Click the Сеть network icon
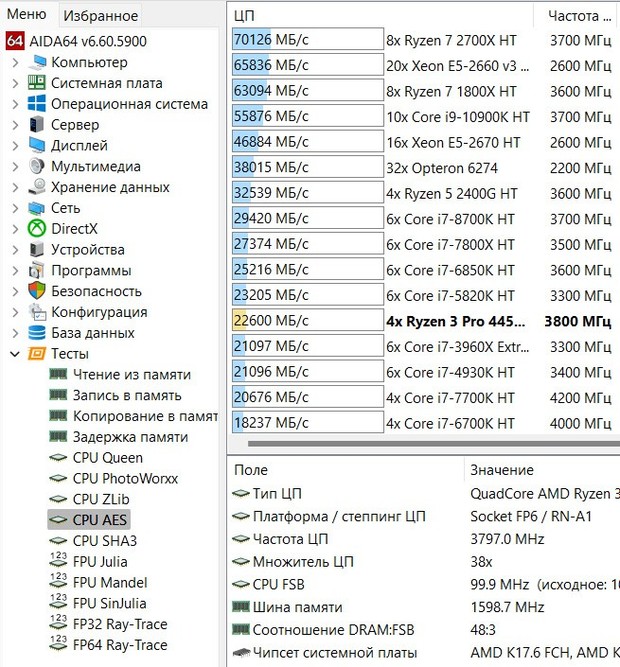This screenshot has width=620, height=667. point(37,208)
